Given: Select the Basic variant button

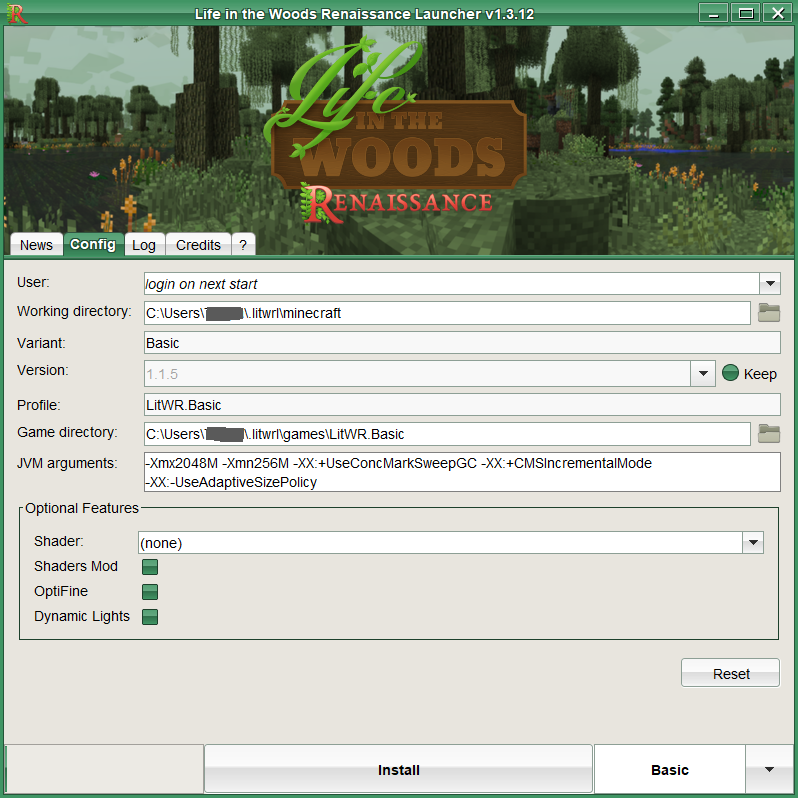Looking at the screenshot, I should pos(670,770).
